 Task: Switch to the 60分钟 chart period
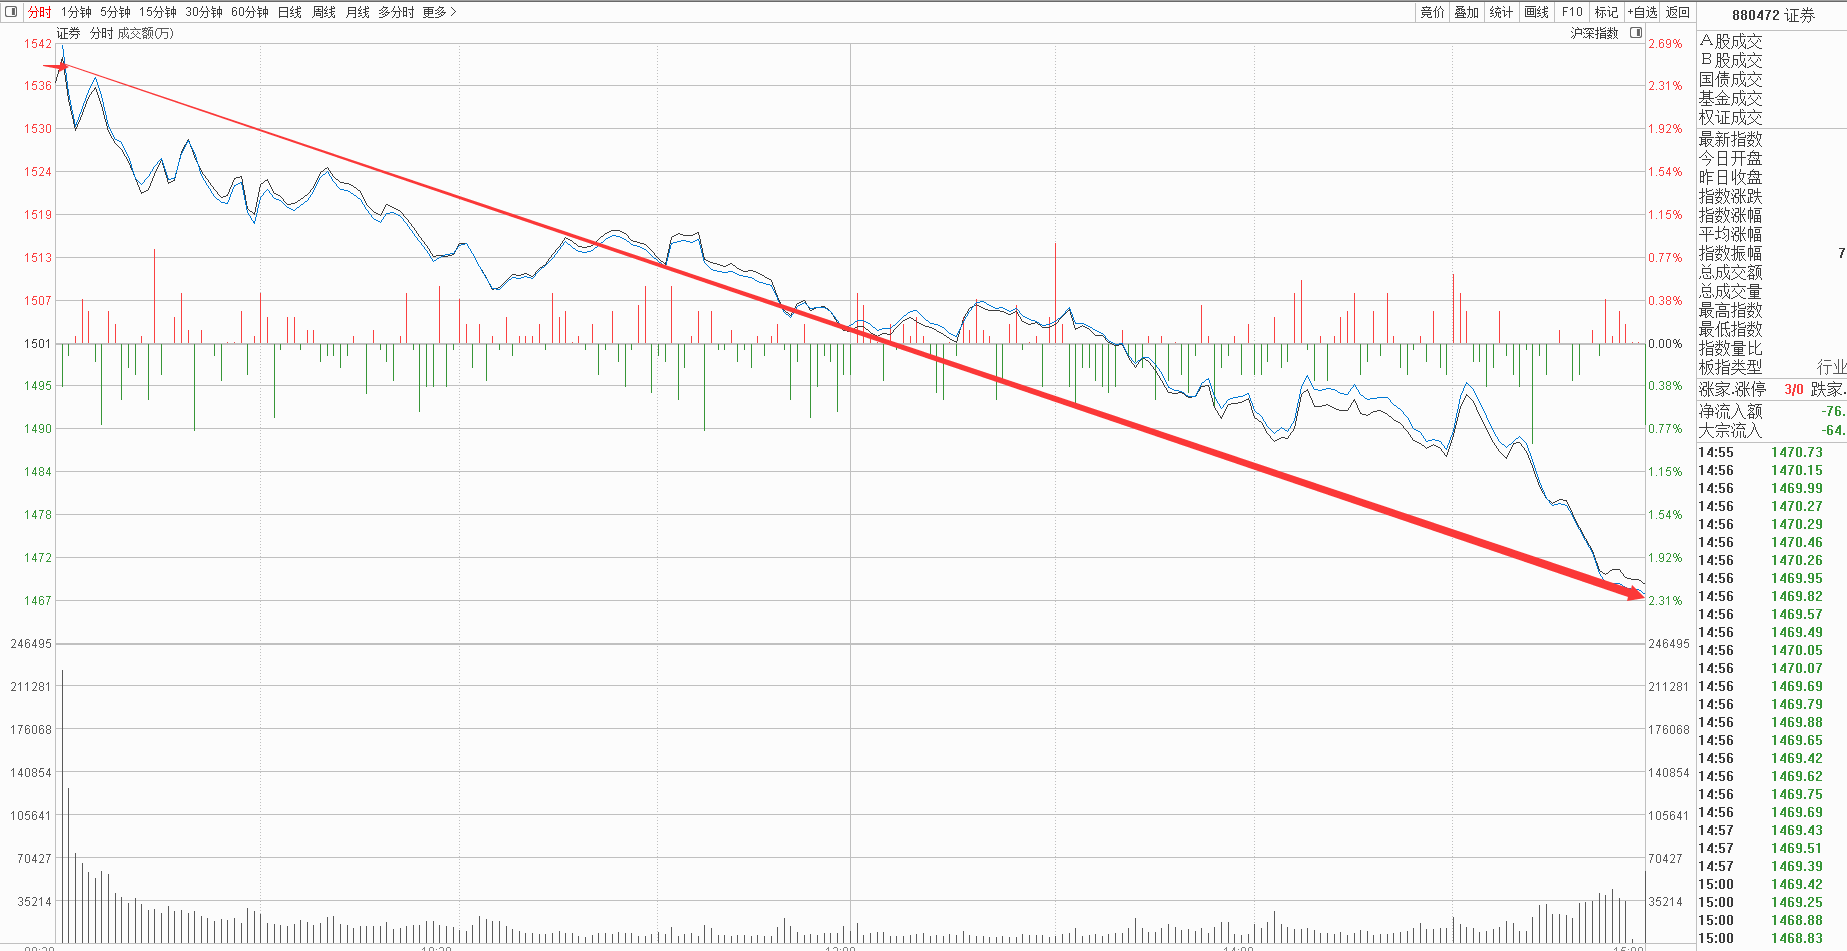tap(249, 12)
